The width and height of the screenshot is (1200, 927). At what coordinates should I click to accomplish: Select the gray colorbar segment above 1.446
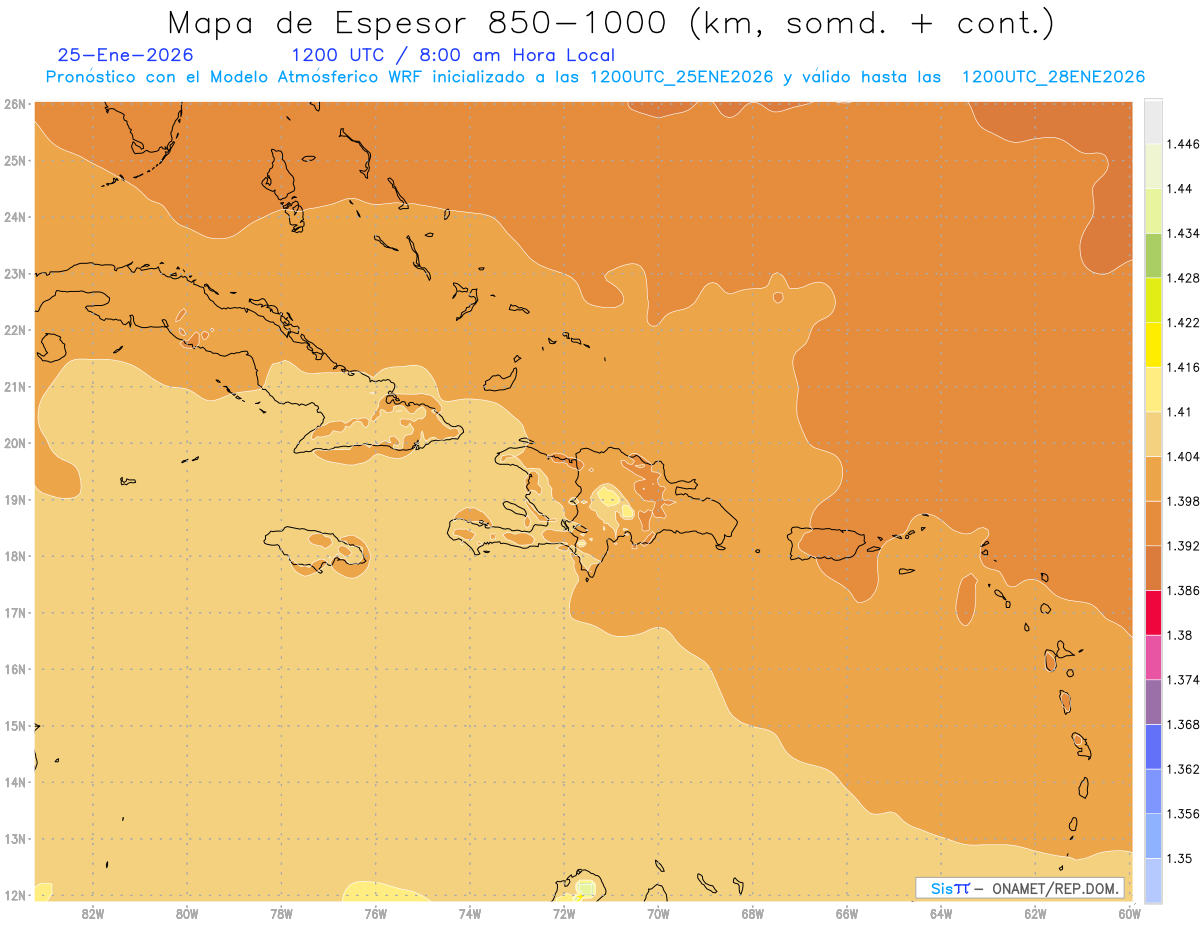[1153, 121]
